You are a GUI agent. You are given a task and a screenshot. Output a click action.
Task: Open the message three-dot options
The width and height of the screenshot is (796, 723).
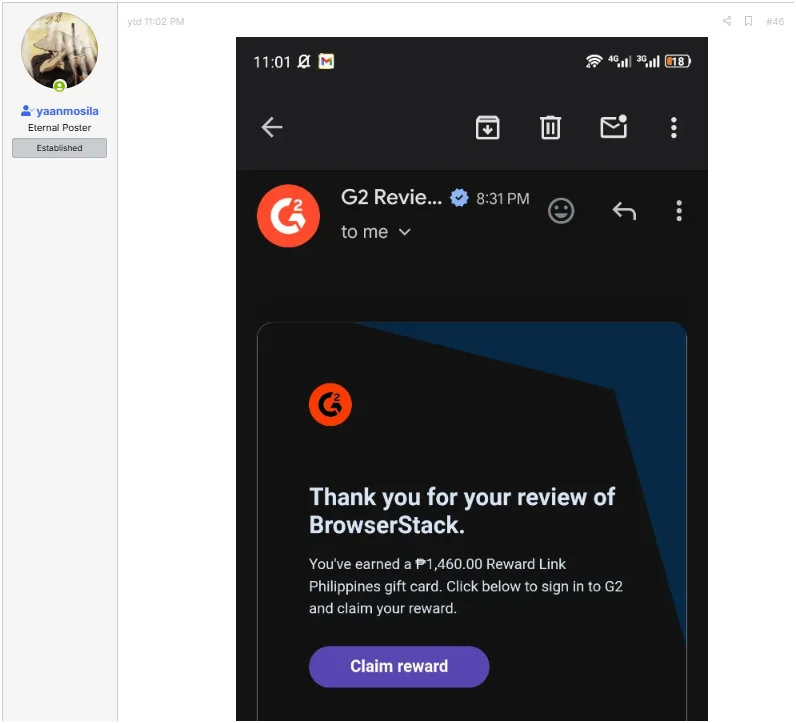(679, 211)
